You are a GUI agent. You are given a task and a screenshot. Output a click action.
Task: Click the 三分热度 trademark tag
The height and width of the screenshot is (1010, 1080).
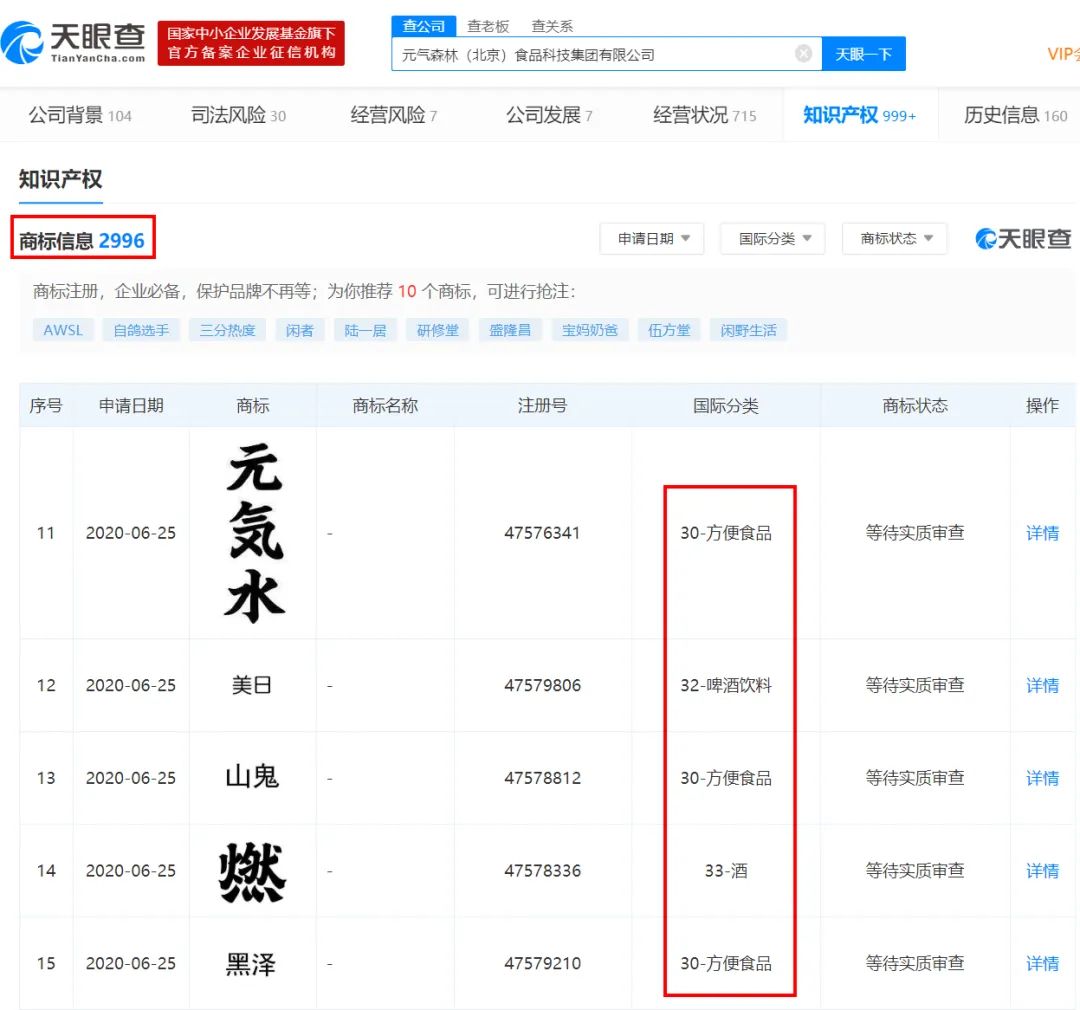pyautogui.click(x=227, y=330)
